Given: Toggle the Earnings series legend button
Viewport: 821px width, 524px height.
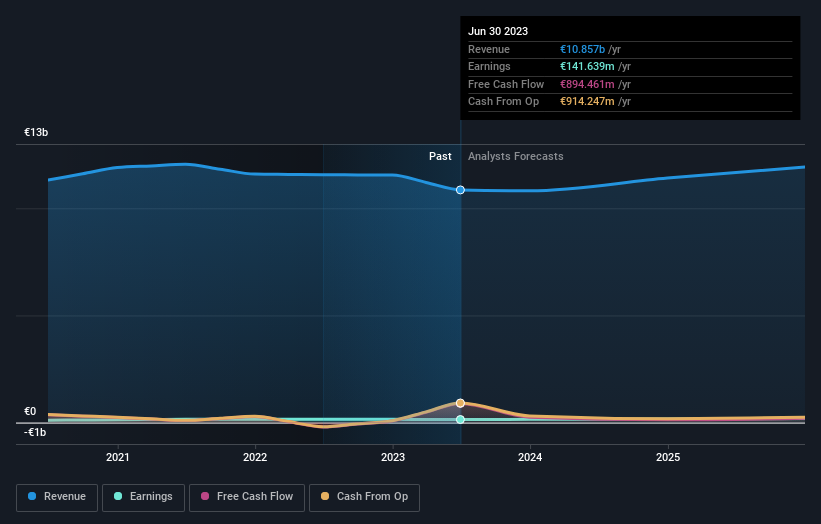Looking at the screenshot, I should [143, 497].
